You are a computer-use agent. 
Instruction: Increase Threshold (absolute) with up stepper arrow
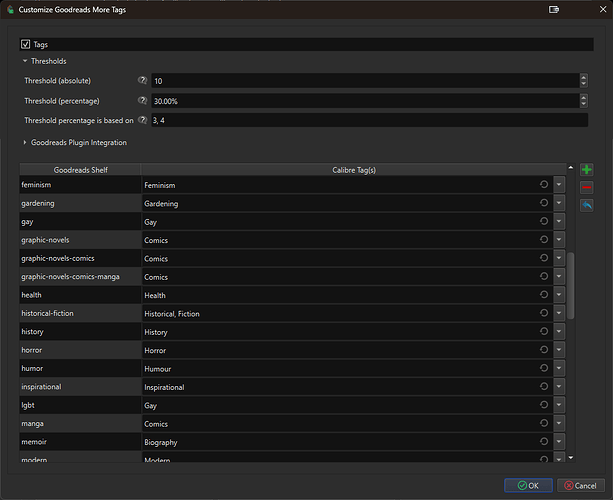(583, 77)
